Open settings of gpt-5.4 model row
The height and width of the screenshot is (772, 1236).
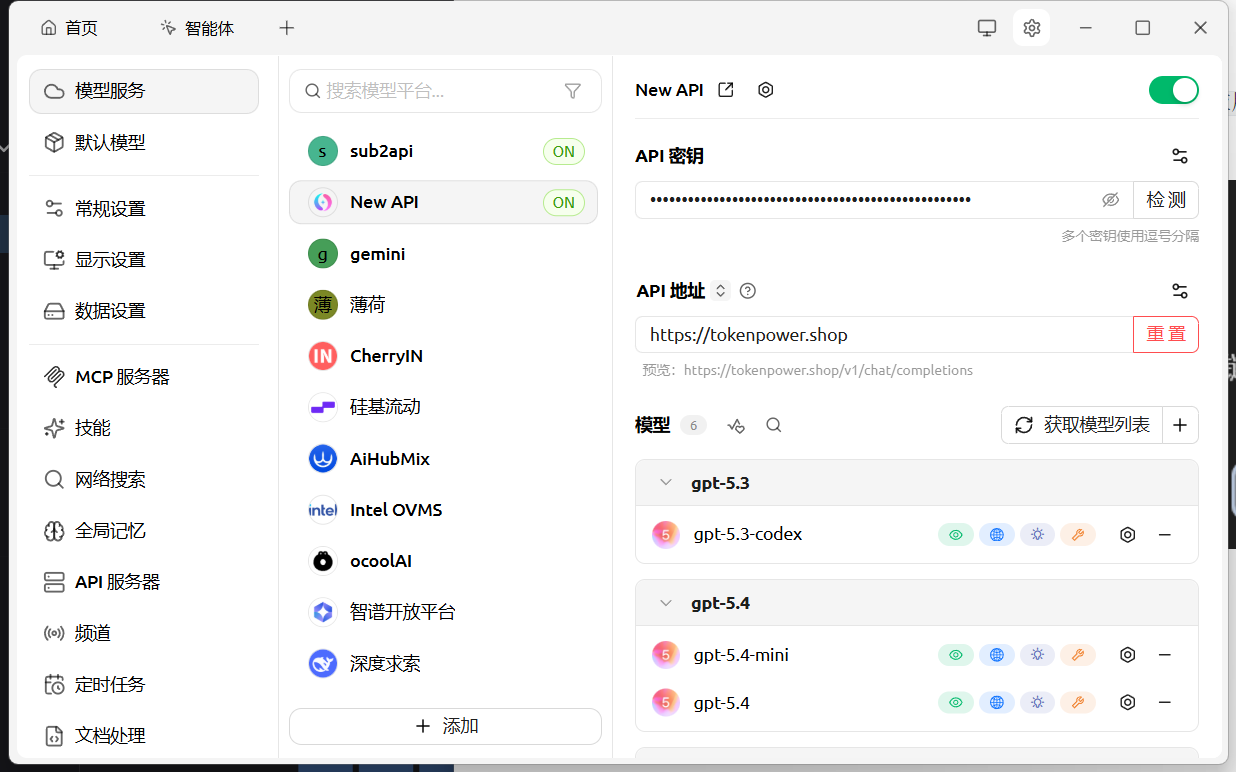pos(1128,703)
